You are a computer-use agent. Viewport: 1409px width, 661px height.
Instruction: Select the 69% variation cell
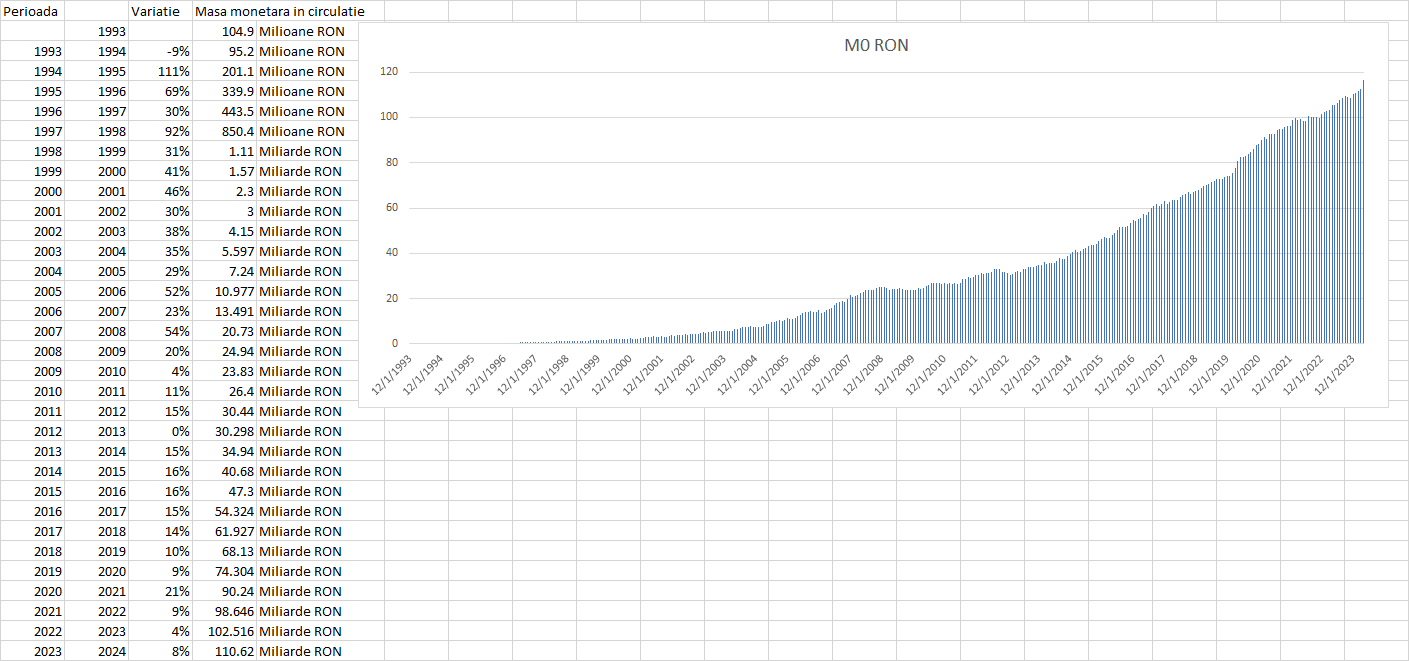[161, 91]
